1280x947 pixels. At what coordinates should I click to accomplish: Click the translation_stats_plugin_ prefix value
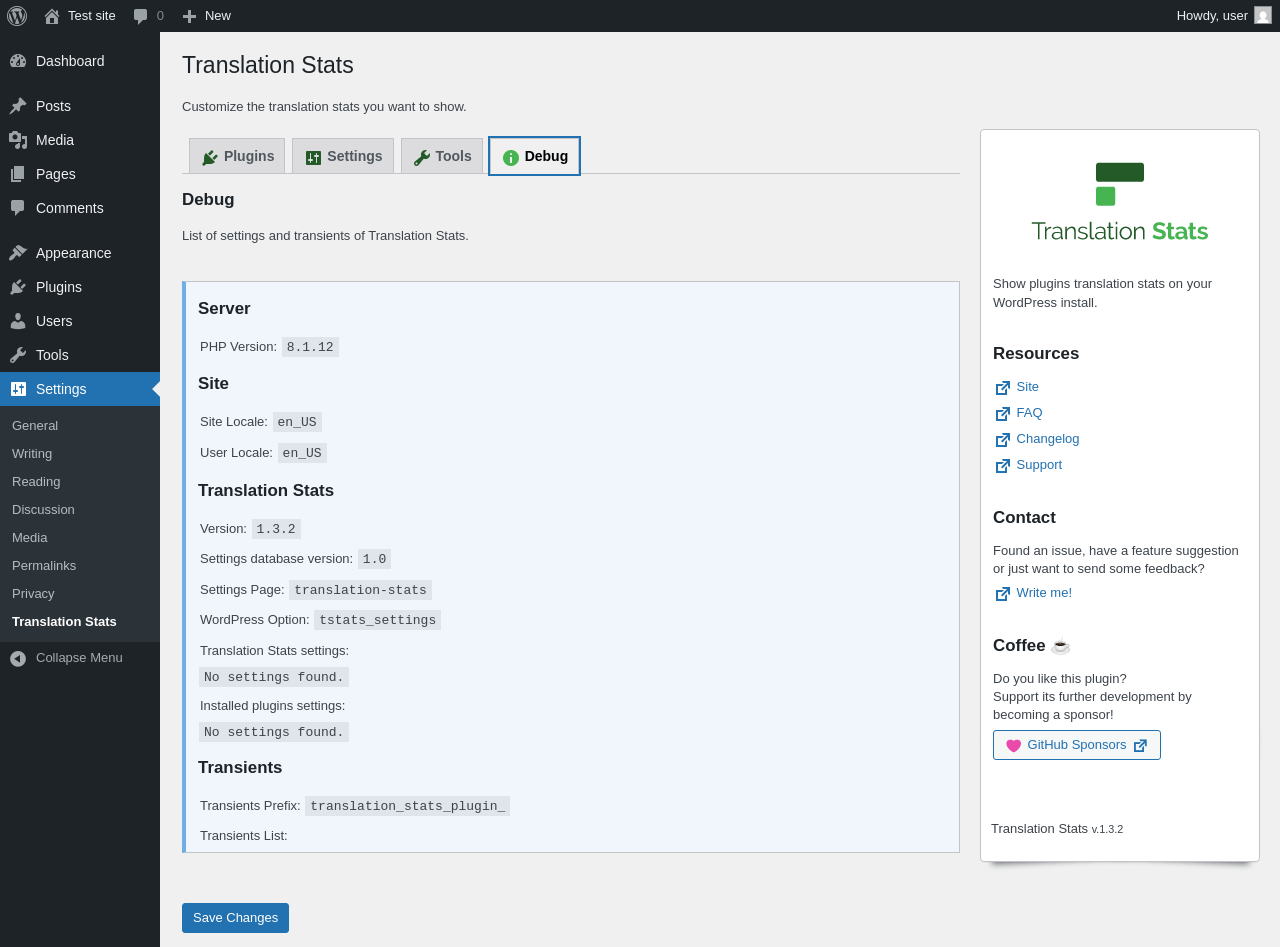[x=407, y=806]
